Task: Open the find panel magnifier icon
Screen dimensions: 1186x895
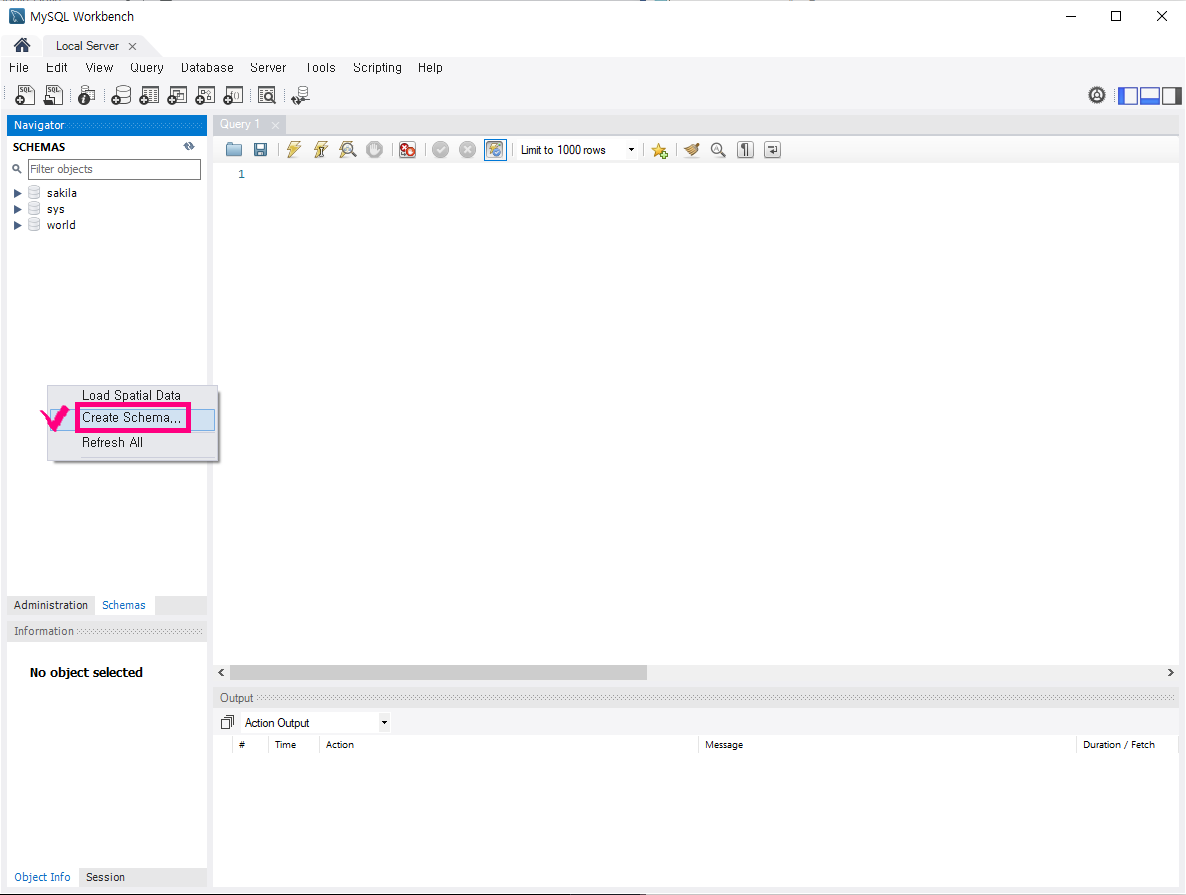Action: click(718, 150)
